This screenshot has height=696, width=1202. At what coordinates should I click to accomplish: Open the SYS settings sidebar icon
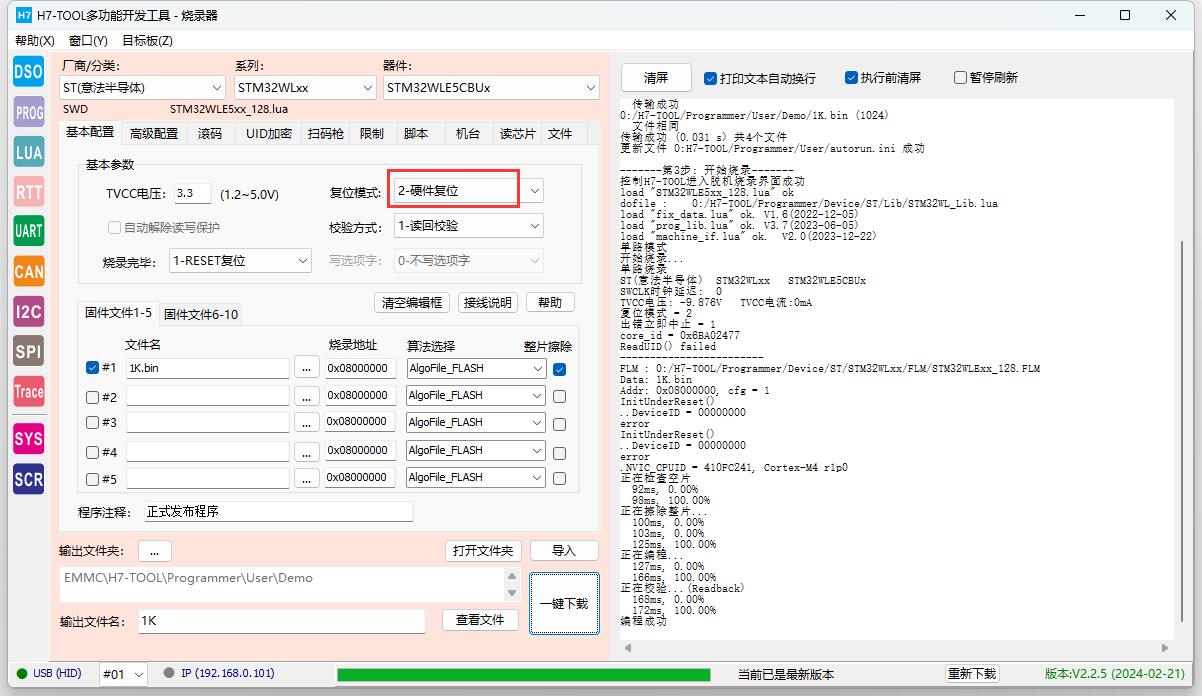28,438
